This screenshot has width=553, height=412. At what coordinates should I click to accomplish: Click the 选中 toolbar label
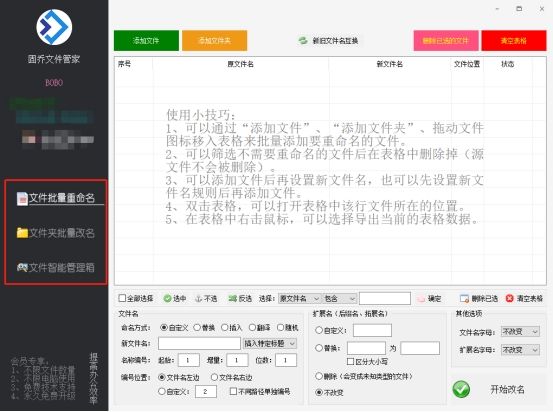pos(180,298)
